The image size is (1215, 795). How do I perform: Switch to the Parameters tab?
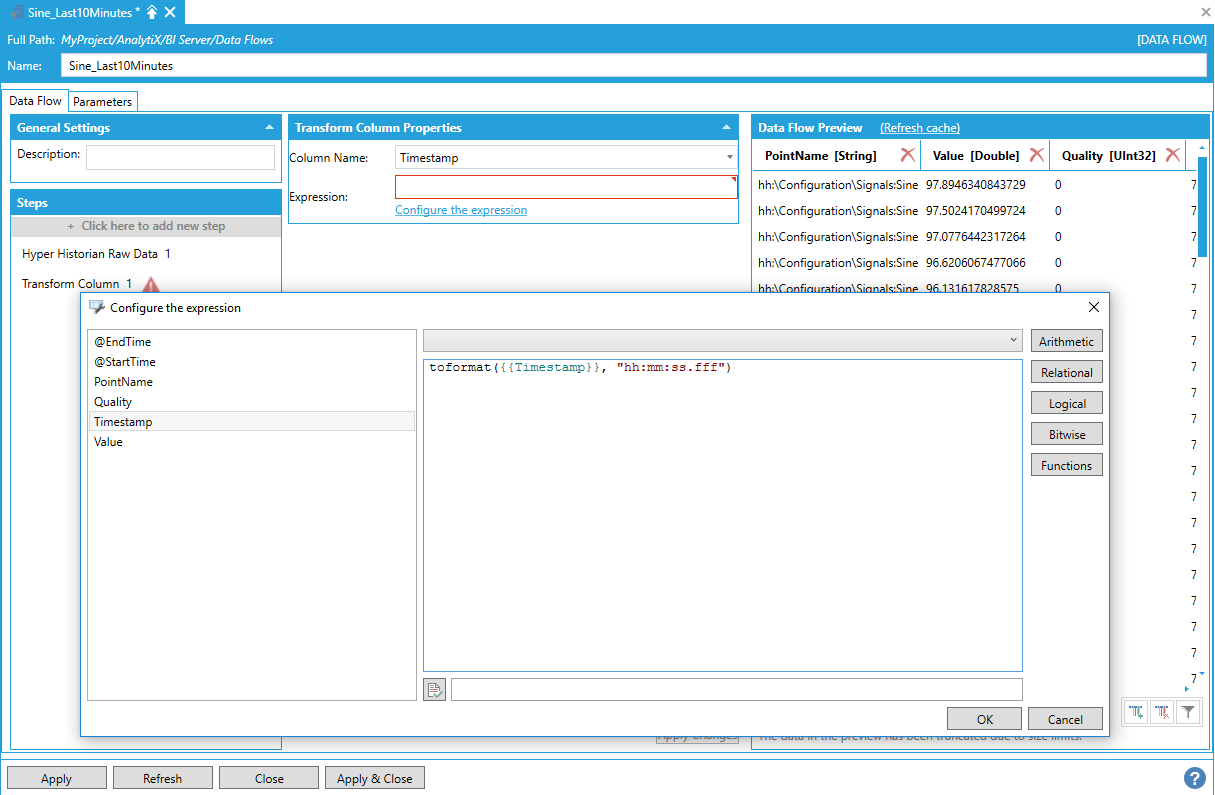click(102, 102)
